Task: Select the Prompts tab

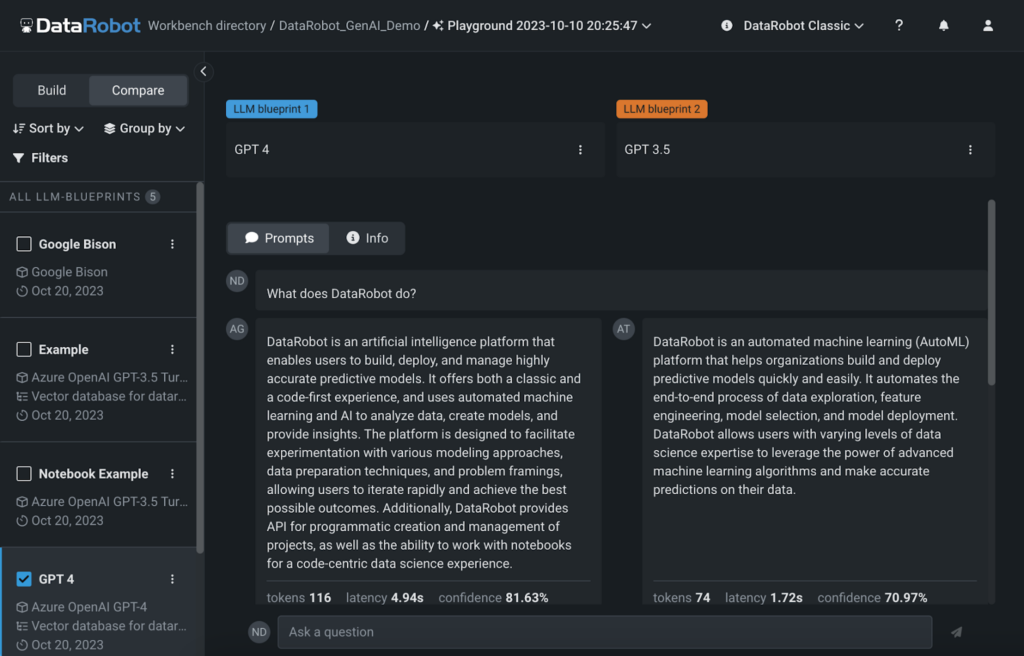Action: 279,238
